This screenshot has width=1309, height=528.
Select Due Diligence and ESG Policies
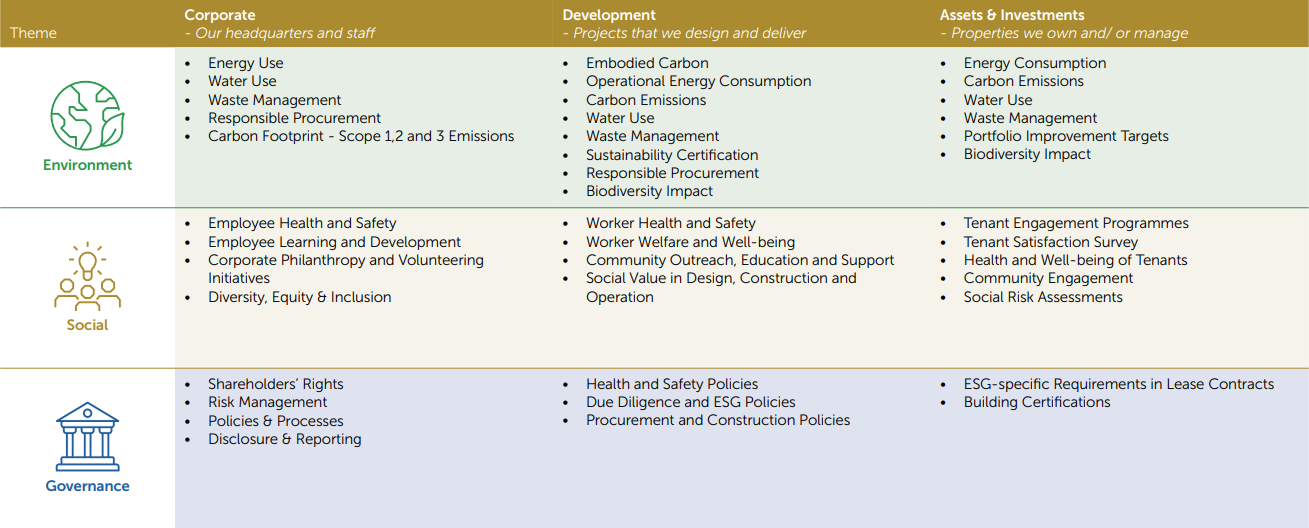click(690, 402)
